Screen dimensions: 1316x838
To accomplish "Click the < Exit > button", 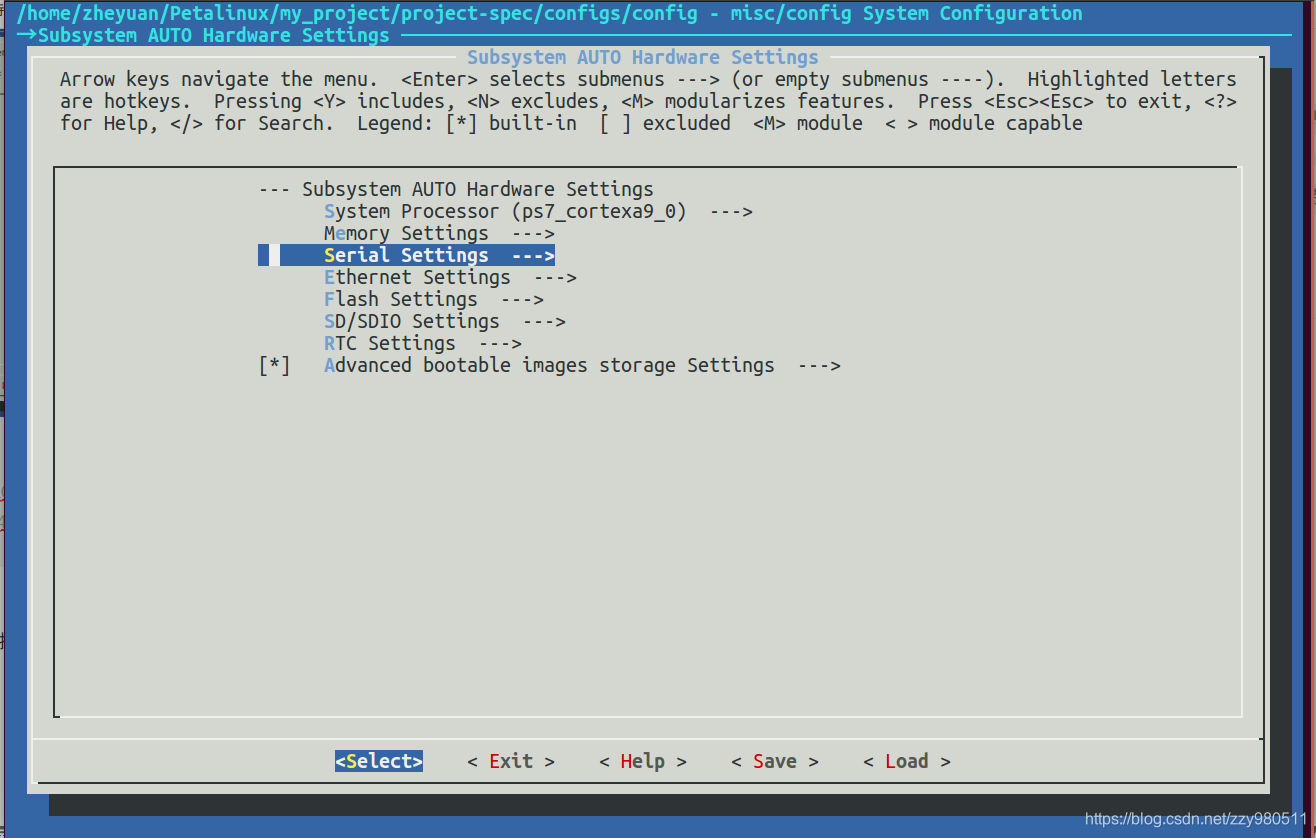I will tap(511, 761).
